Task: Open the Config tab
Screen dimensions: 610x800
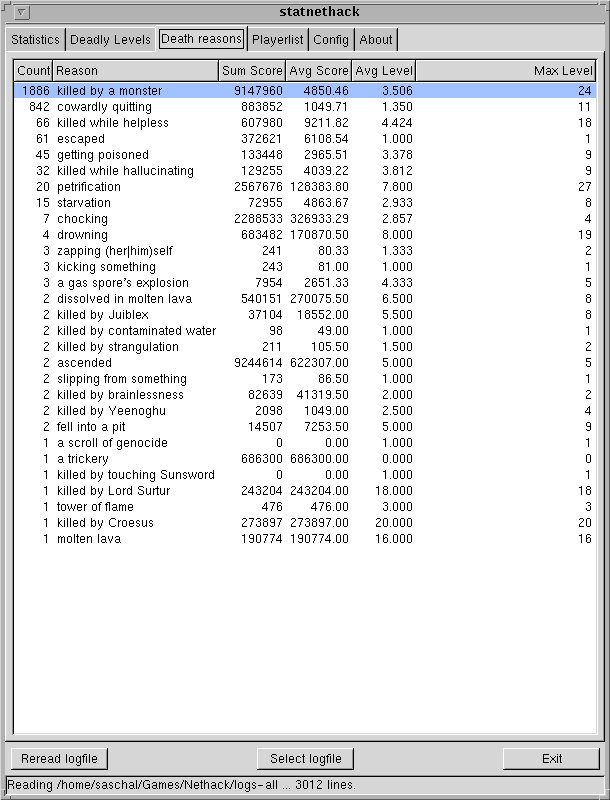Action: [331, 40]
